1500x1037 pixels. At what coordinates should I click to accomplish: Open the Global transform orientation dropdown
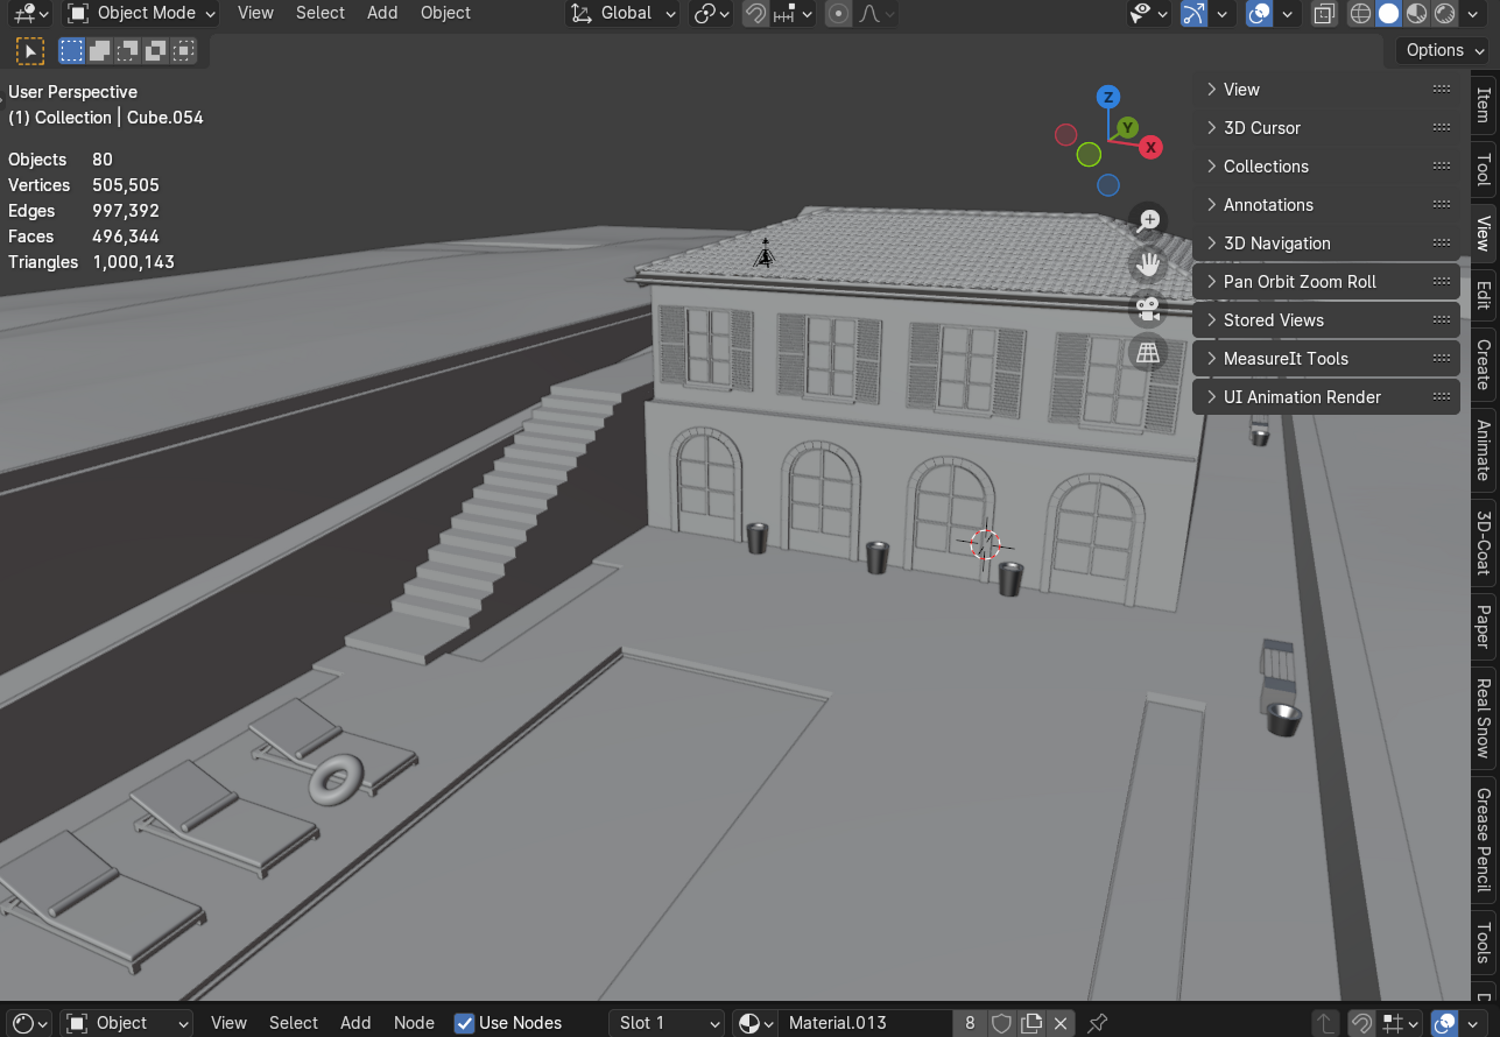623,13
